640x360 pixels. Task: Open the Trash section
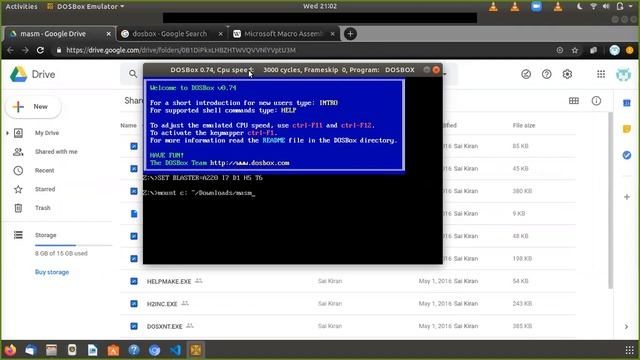click(42, 208)
